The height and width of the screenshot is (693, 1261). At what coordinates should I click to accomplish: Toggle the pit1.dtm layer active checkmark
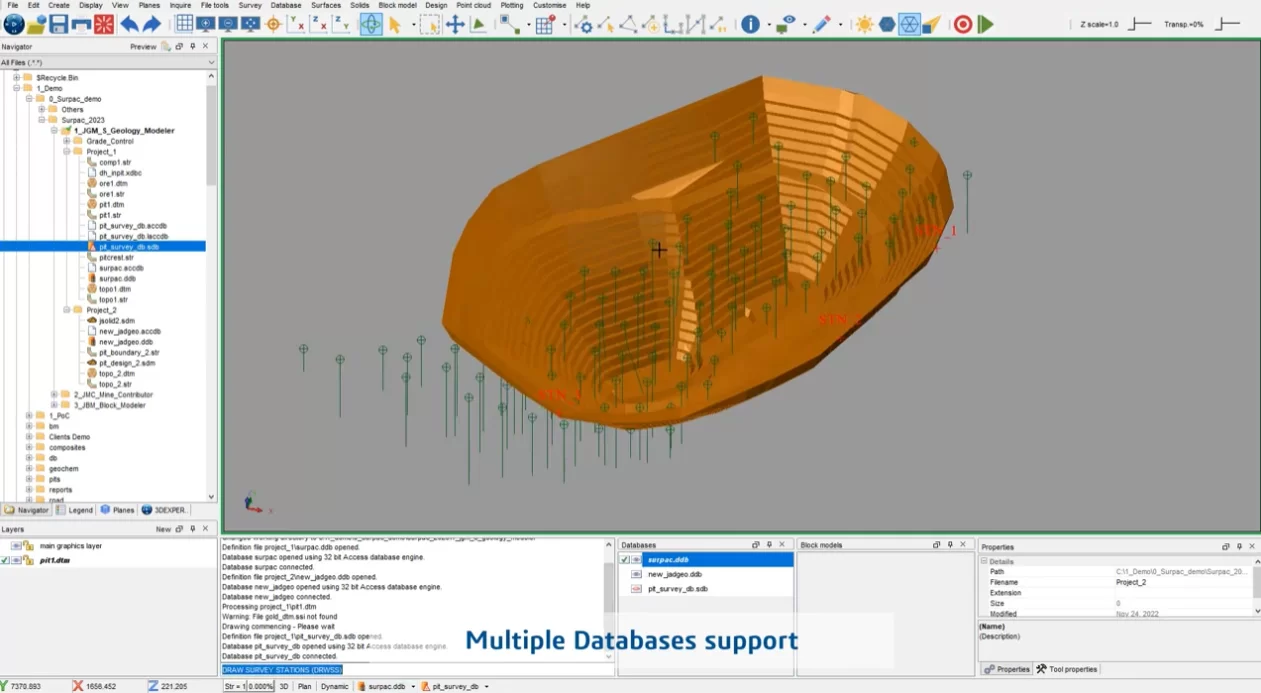tap(5, 561)
